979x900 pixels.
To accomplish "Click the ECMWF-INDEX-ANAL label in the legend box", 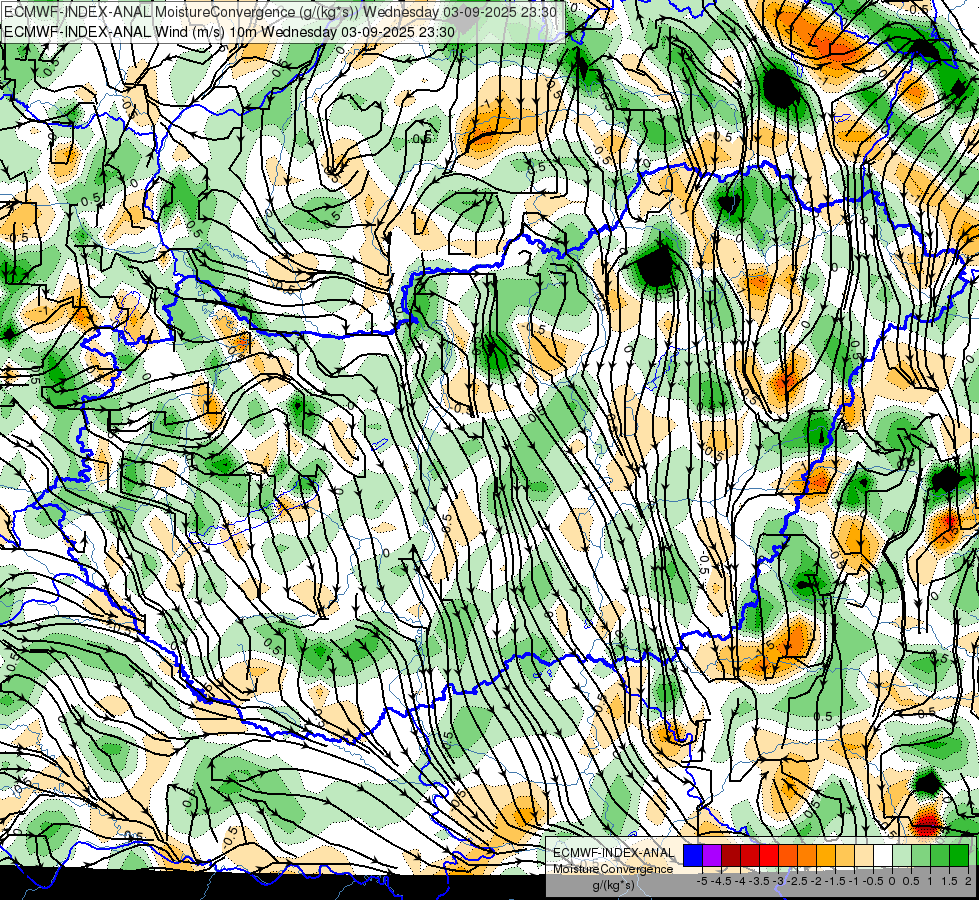I will tap(614, 853).
